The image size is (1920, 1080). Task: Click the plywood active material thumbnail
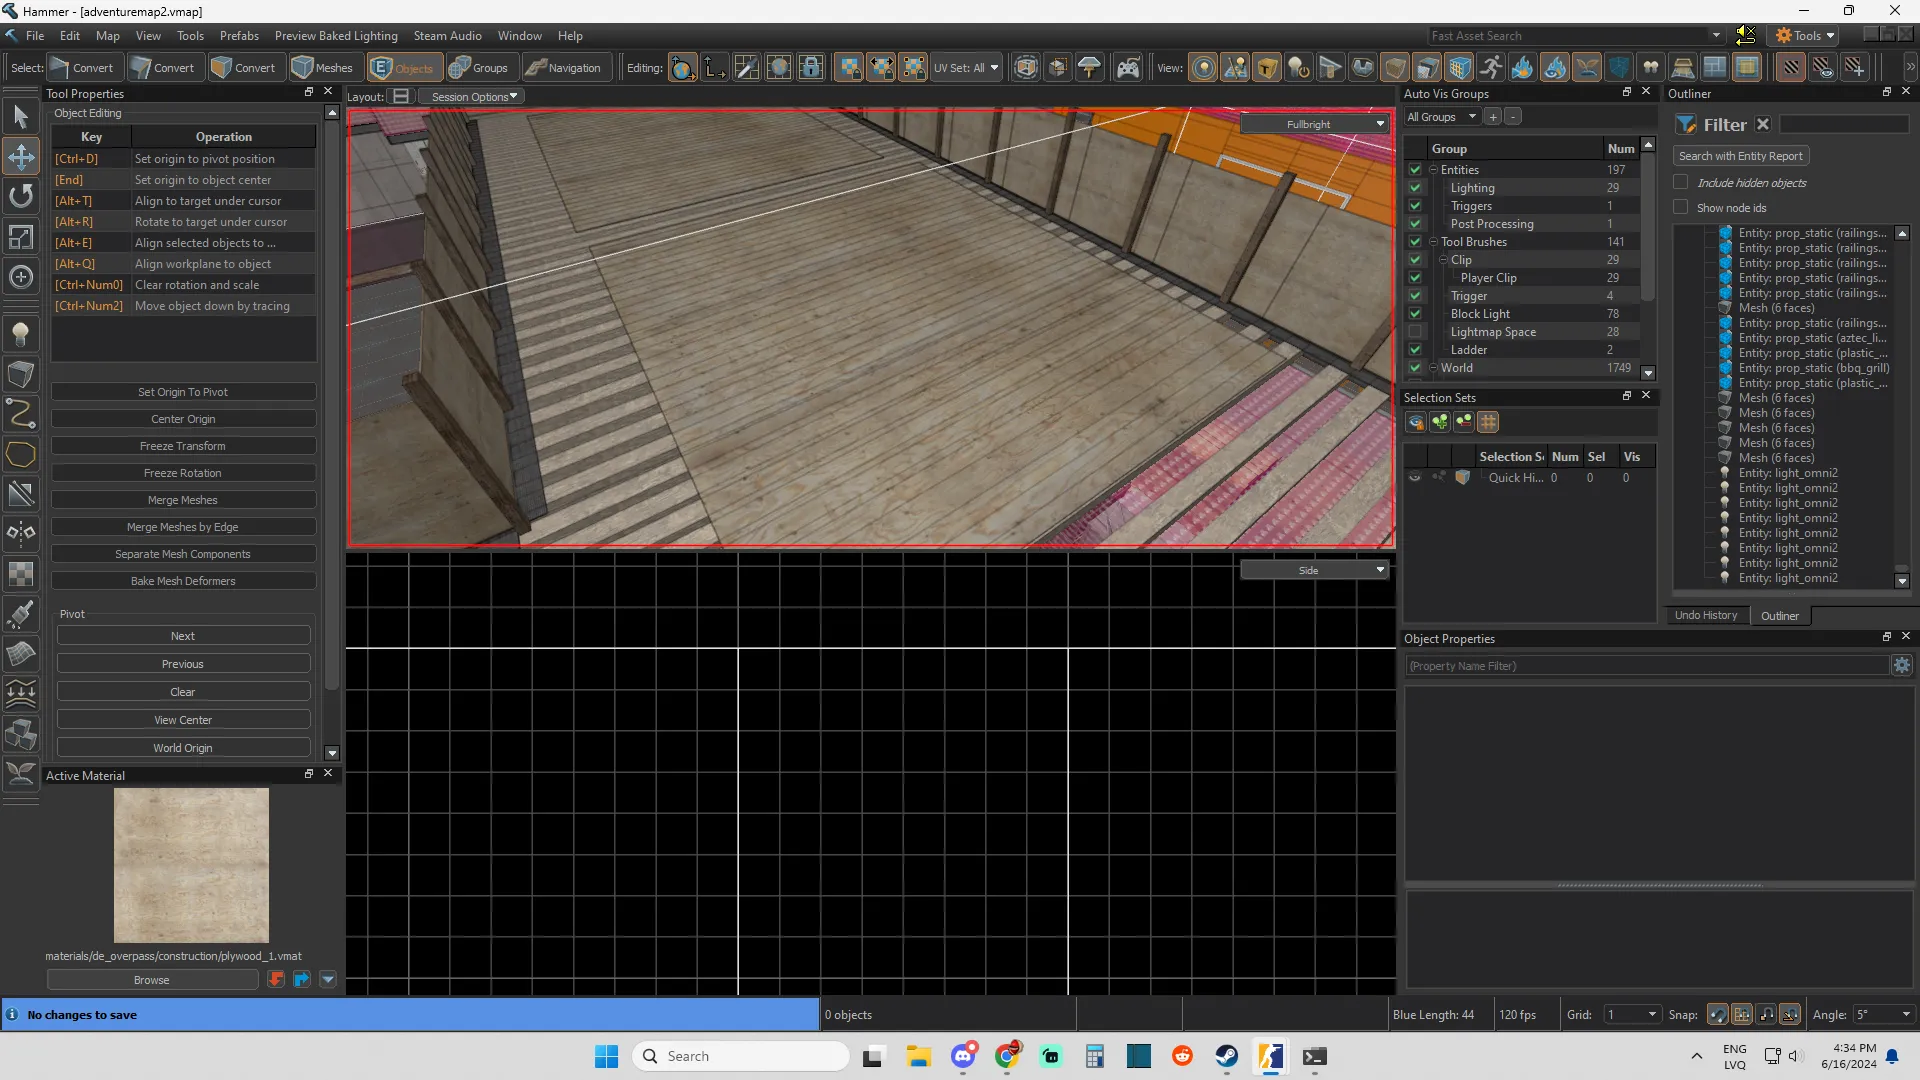coord(191,865)
